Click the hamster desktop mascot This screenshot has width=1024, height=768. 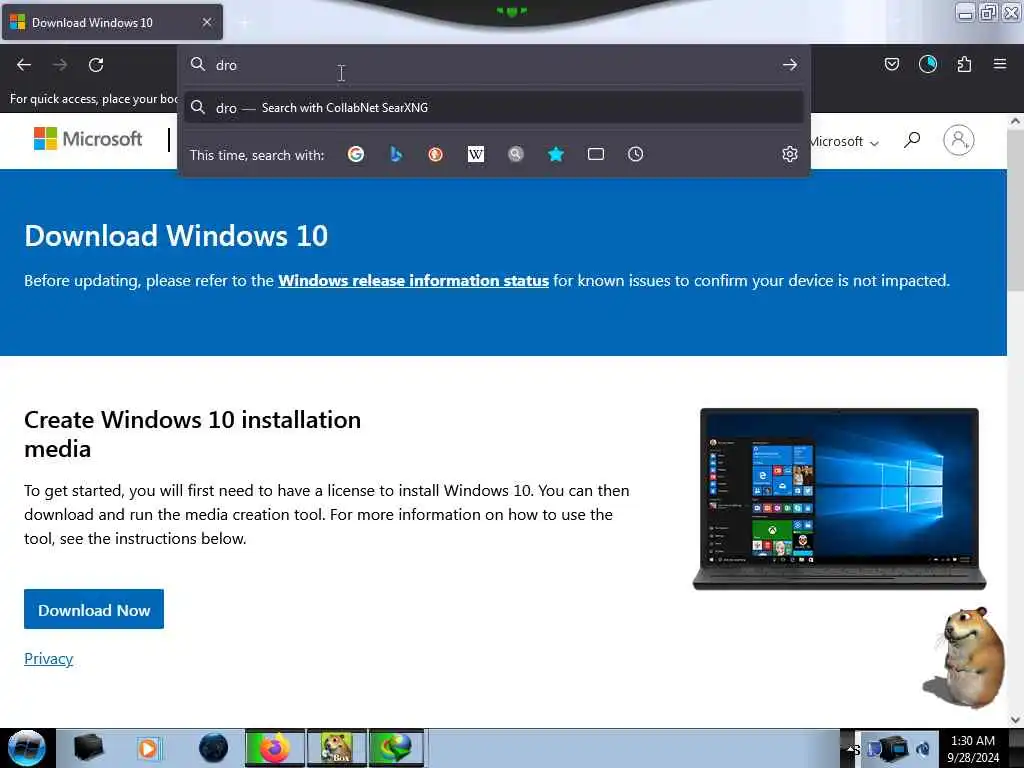(965, 658)
